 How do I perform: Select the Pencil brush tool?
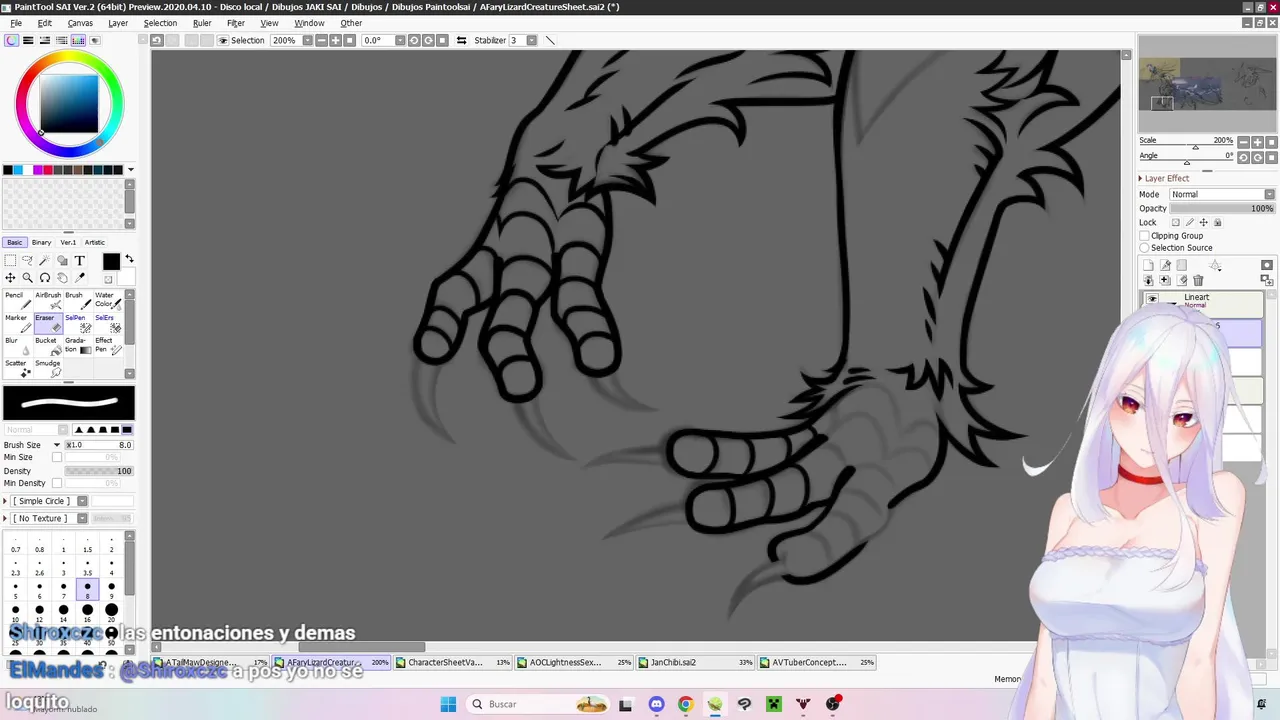(18, 300)
